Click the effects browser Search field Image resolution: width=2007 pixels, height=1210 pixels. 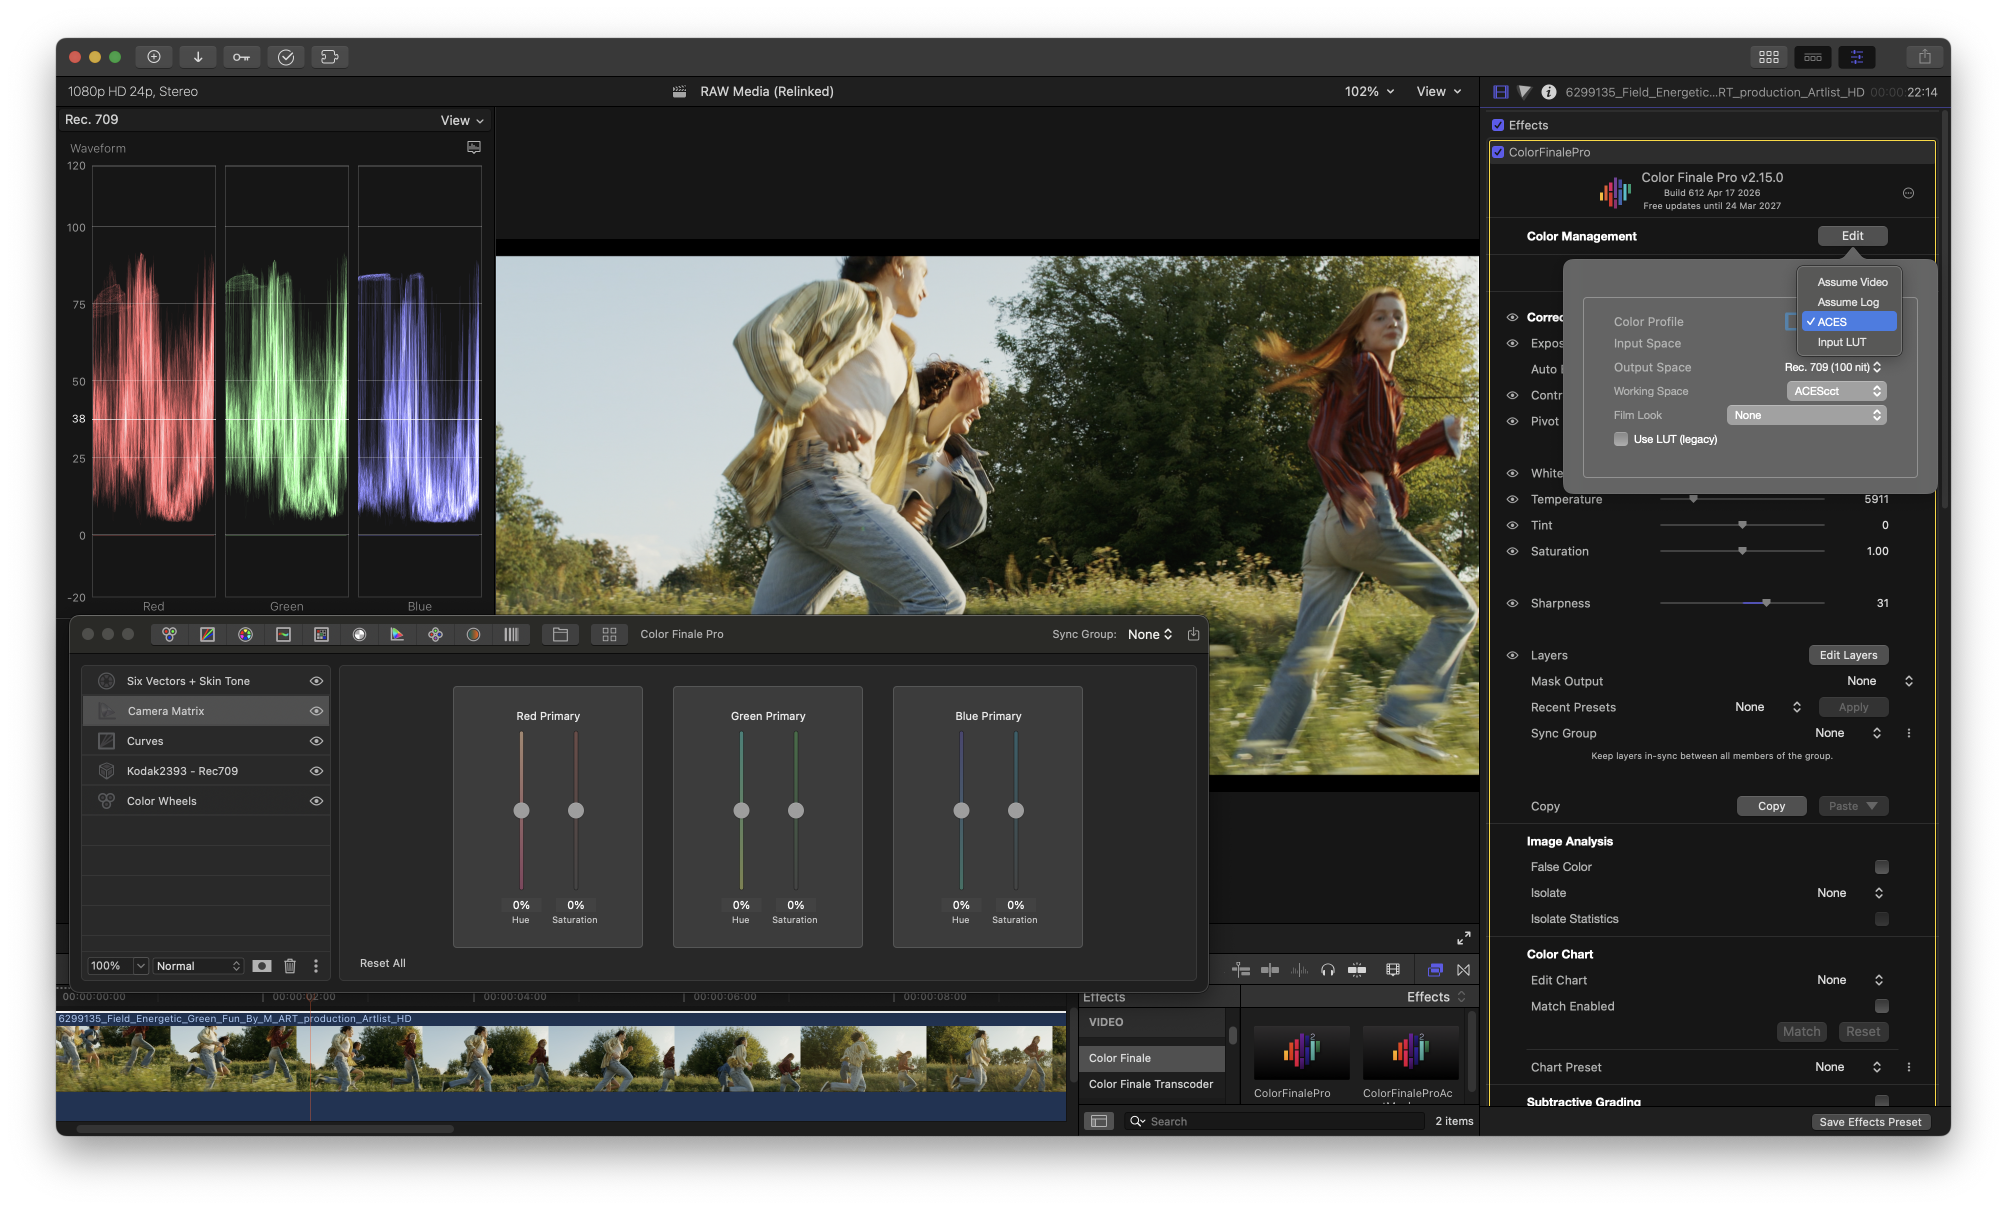[x=1274, y=1122]
